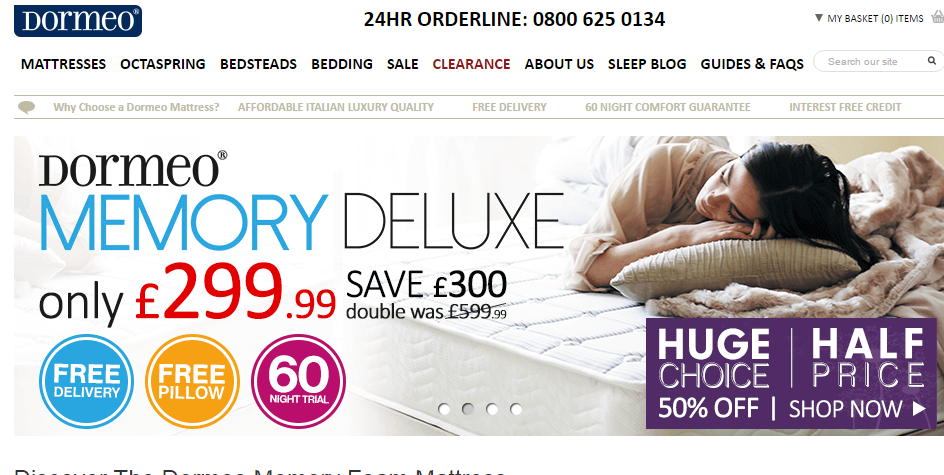The height and width of the screenshot is (475, 944).
Task: Click the pink 60 Night Trial badge
Action: tap(298, 381)
